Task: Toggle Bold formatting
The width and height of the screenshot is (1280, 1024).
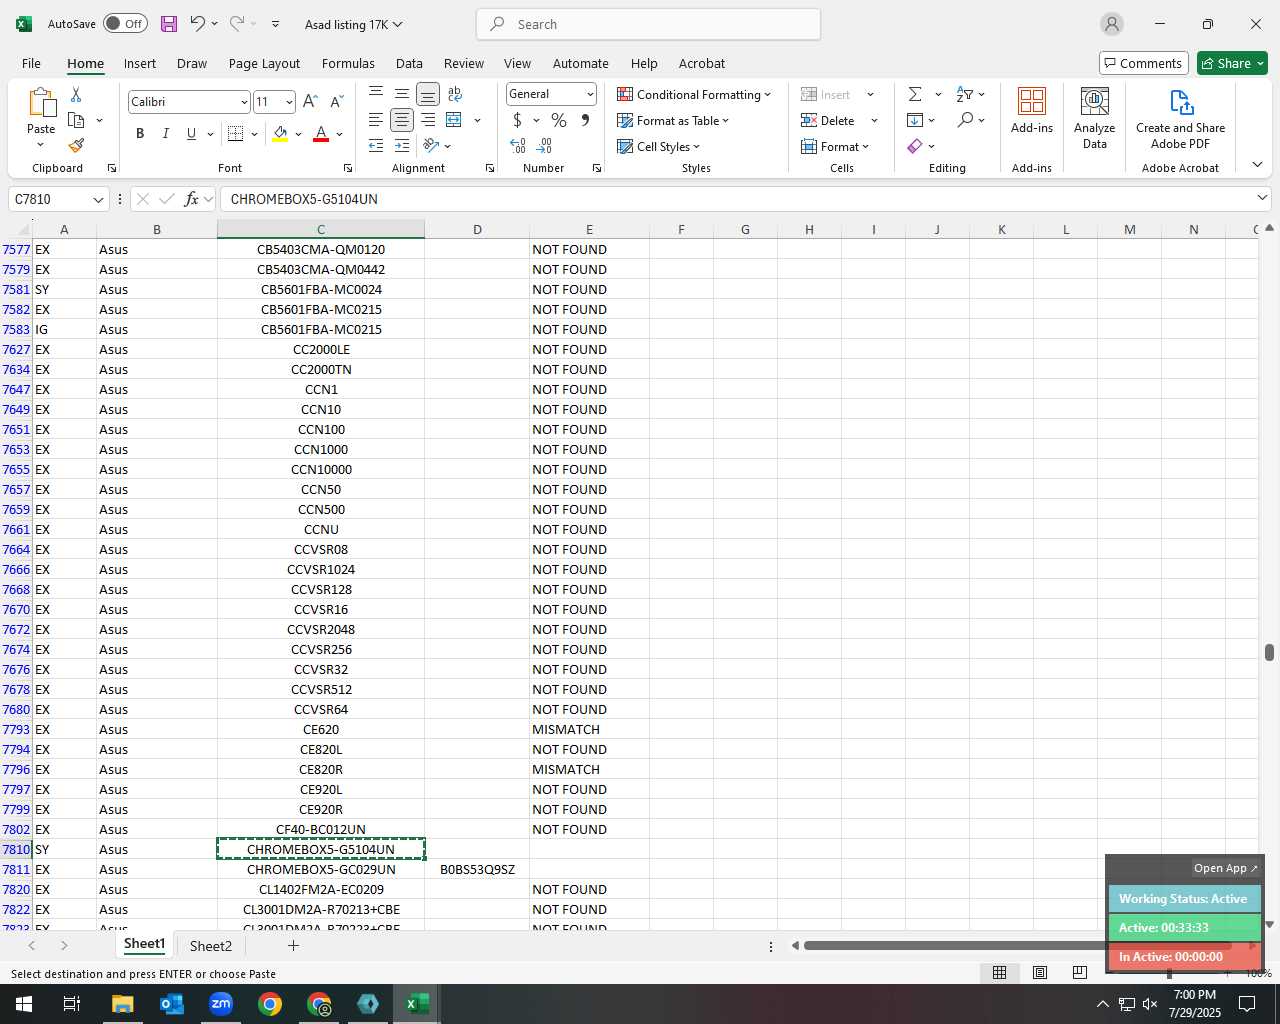Action: 140,133
